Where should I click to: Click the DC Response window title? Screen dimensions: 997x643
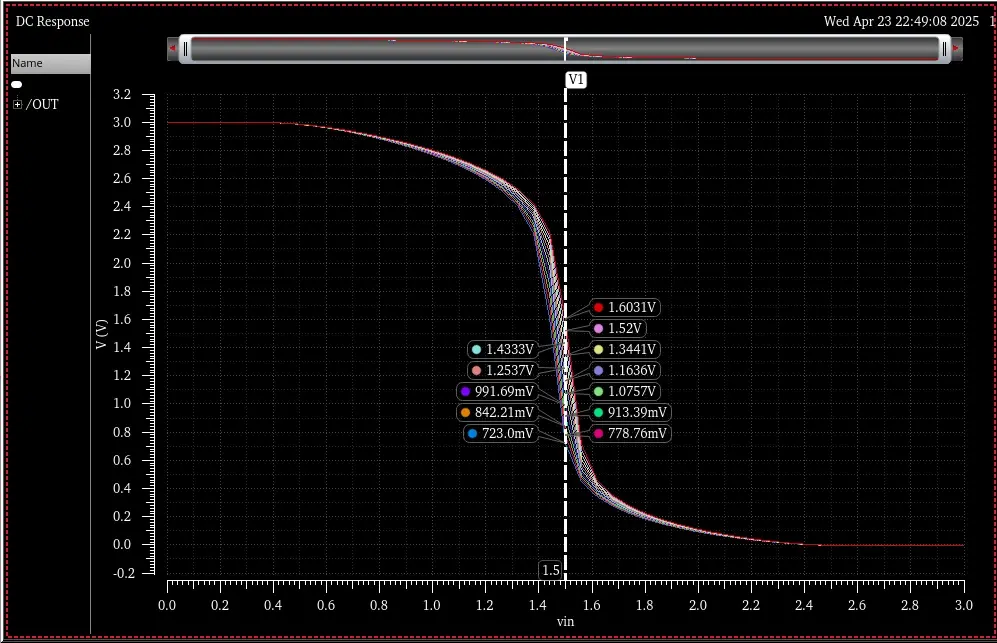53,21
